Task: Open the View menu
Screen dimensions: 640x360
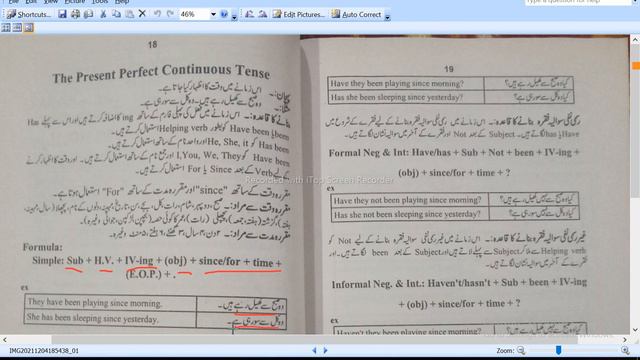Action: click(51, 2)
